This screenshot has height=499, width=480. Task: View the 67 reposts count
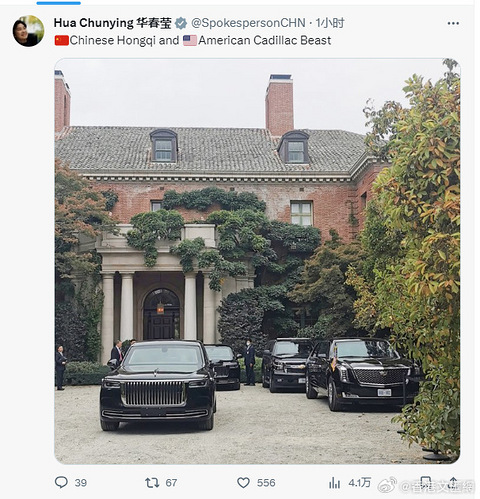pyautogui.click(x=171, y=483)
